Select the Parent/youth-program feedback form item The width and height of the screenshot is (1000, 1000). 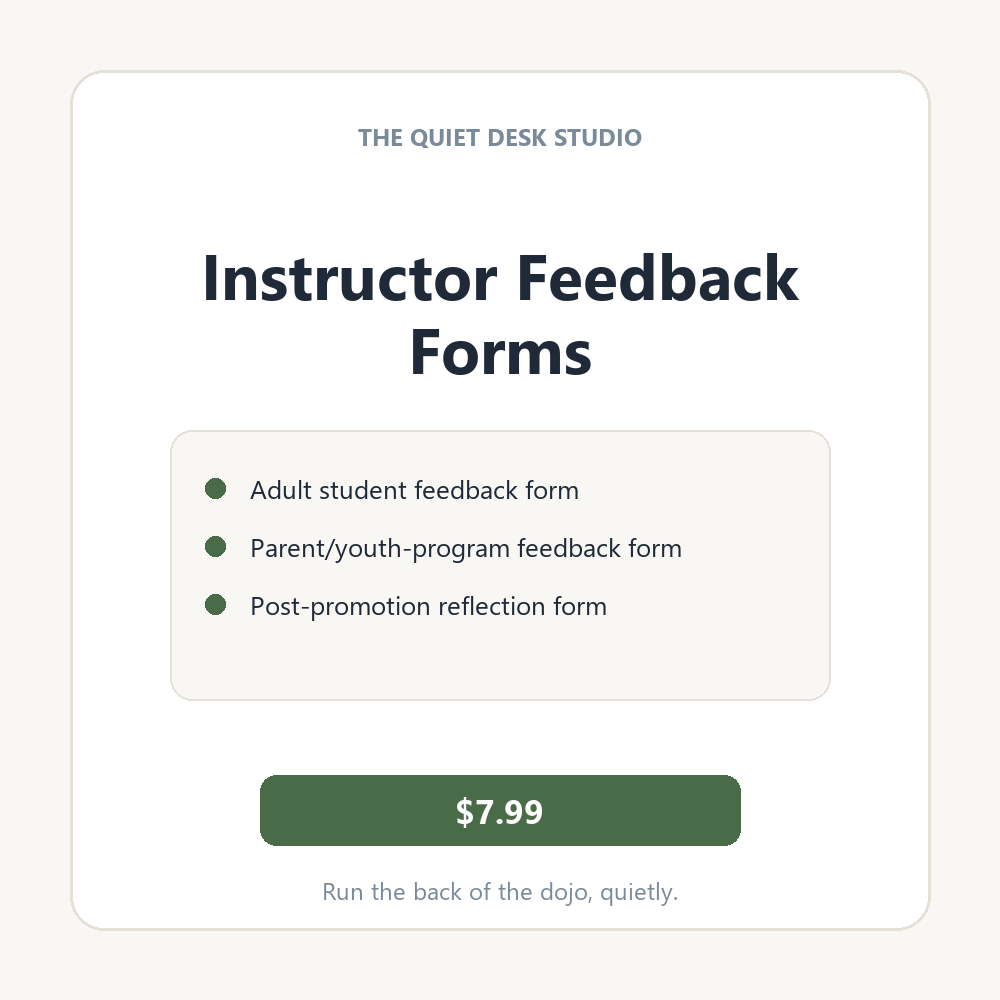[x=466, y=548]
